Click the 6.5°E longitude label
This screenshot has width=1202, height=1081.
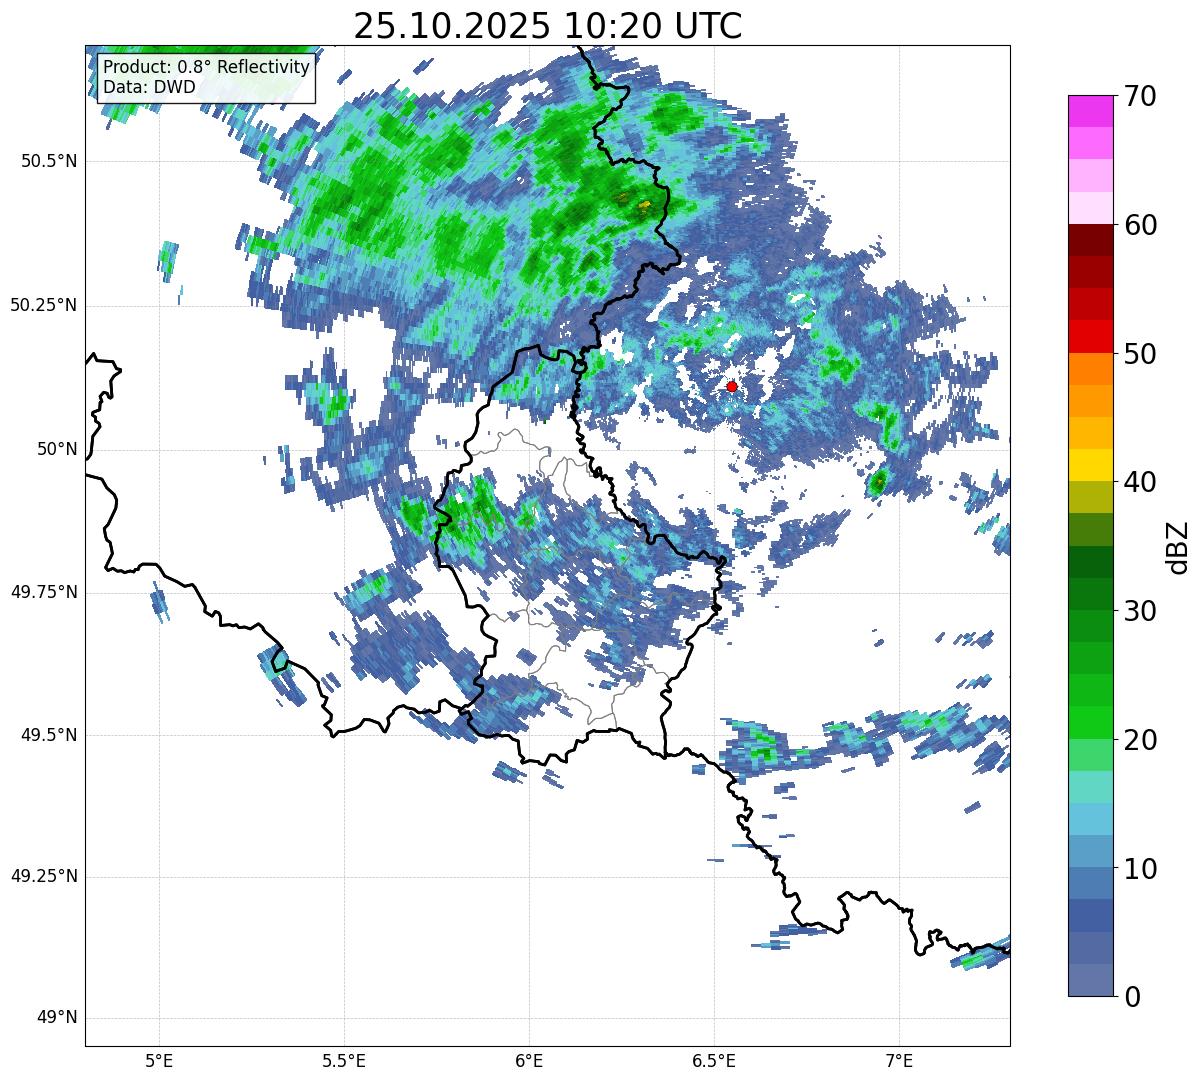pos(714,1060)
